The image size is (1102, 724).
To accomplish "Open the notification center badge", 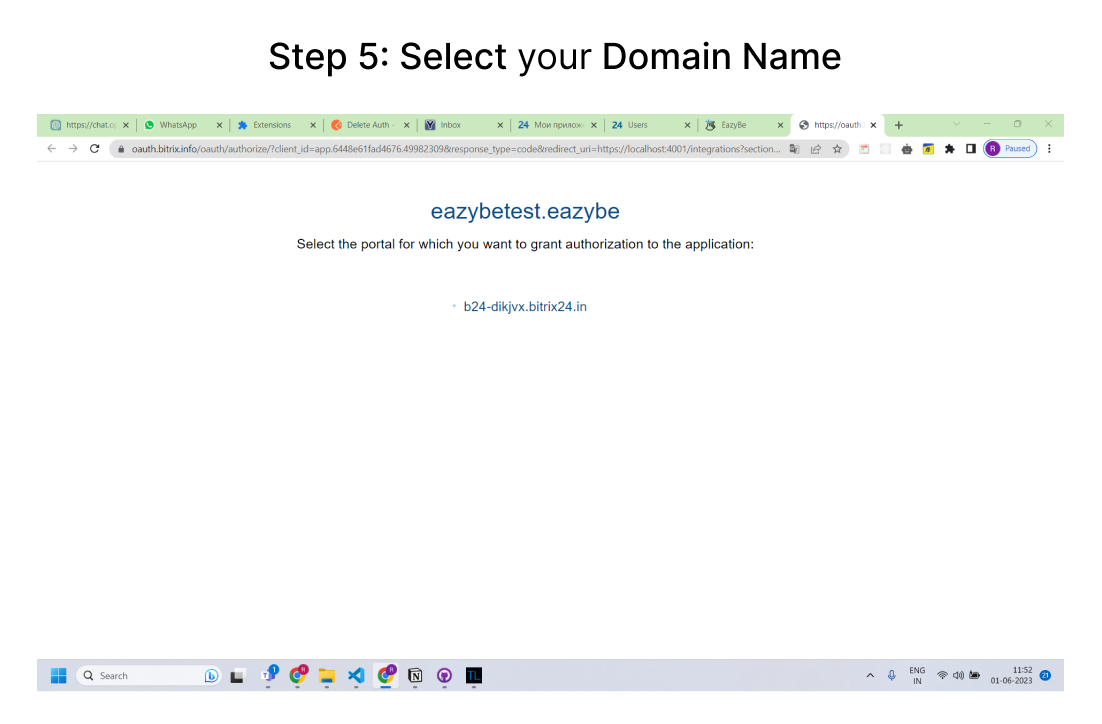I will 1045,675.
